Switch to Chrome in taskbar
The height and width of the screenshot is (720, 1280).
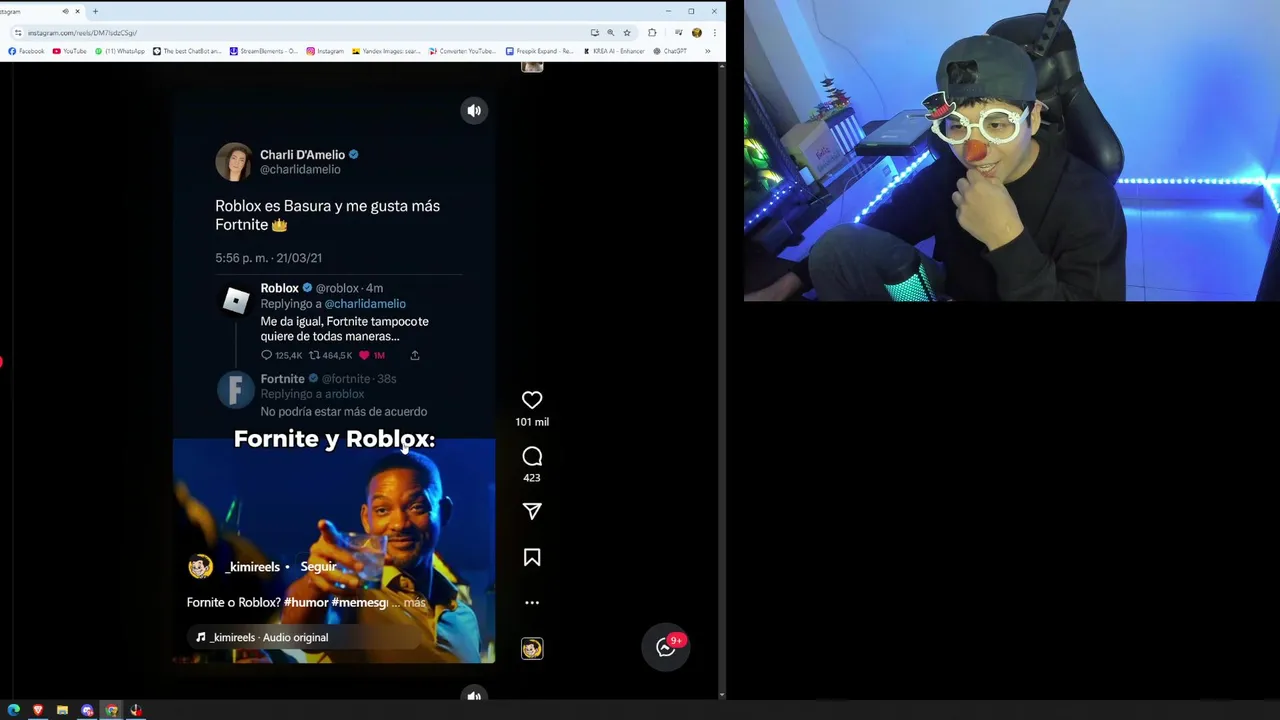[x=111, y=710]
